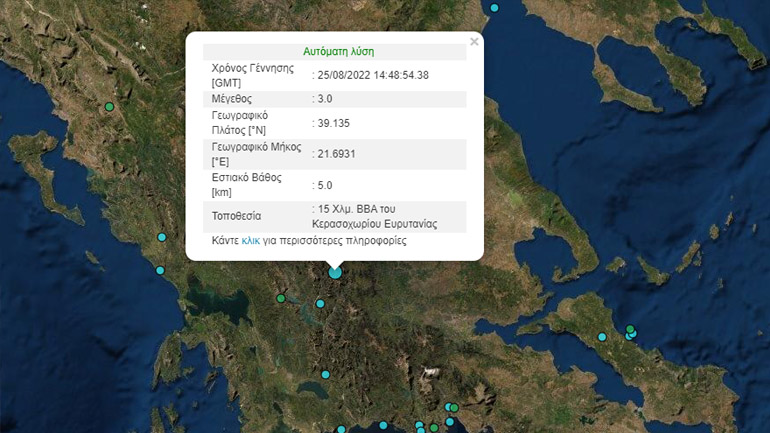This screenshot has height=433, width=770.
Task: Close the earthquake info popup
Action: coord(474,42)
